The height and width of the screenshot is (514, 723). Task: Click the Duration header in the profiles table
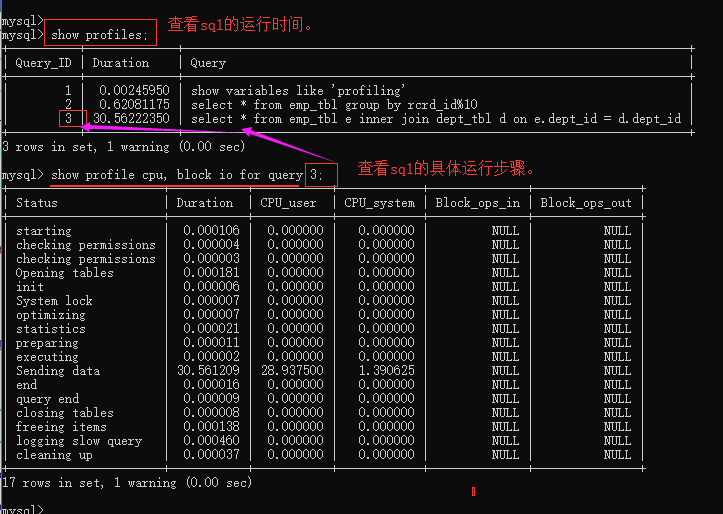click(121, 63)
